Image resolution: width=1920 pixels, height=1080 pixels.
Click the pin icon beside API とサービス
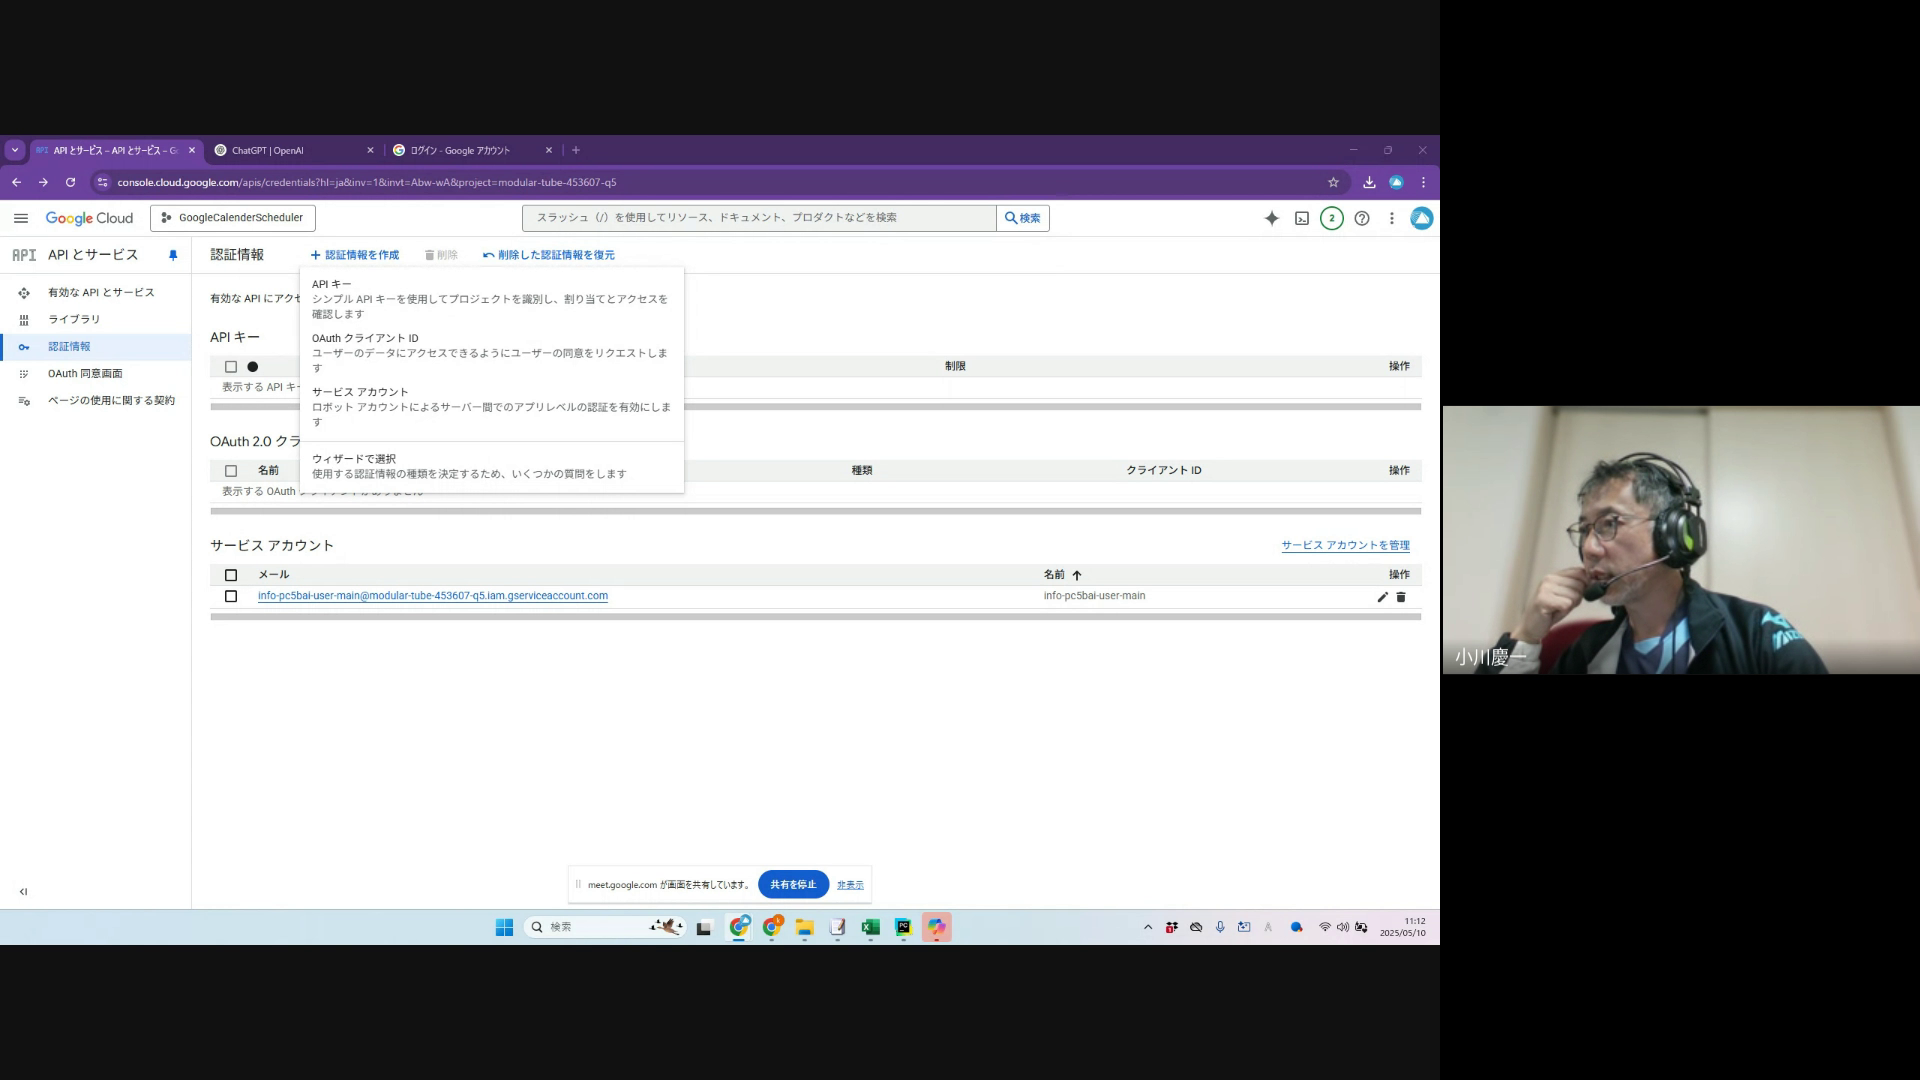click(x=173, y=255)
